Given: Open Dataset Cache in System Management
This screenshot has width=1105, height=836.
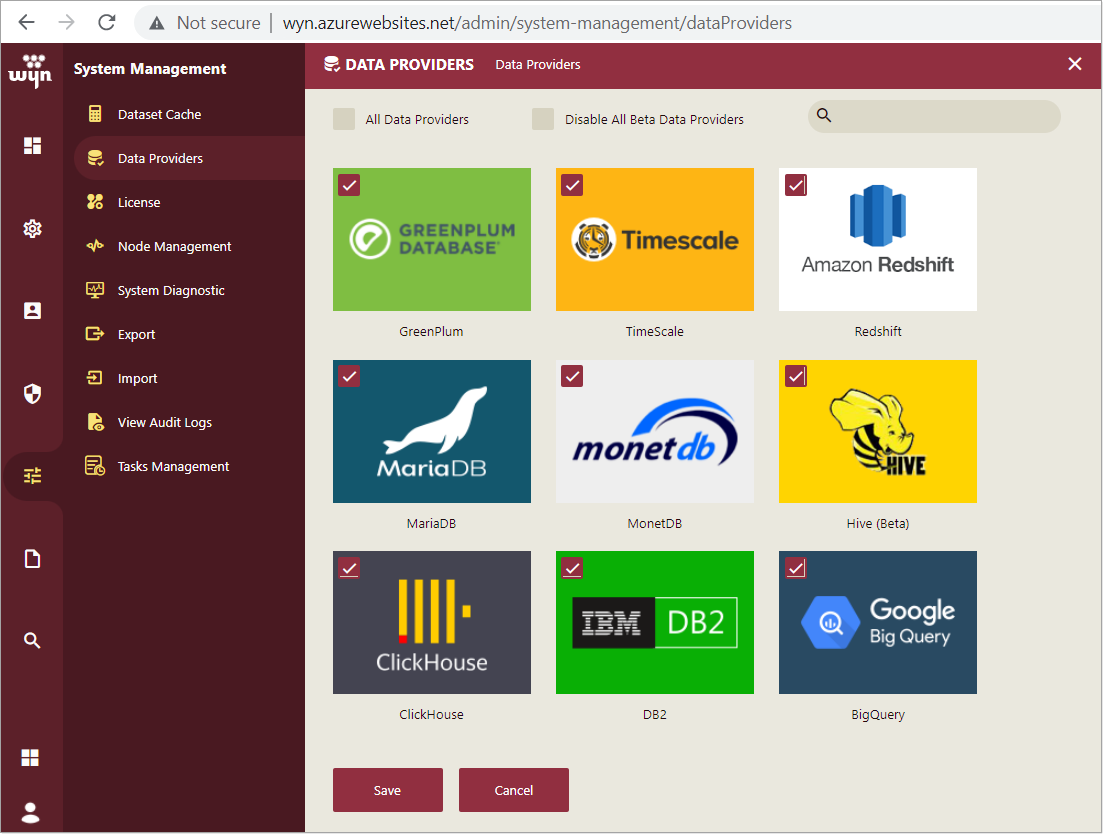Looking at the screenshot, I should click(159, 114).
